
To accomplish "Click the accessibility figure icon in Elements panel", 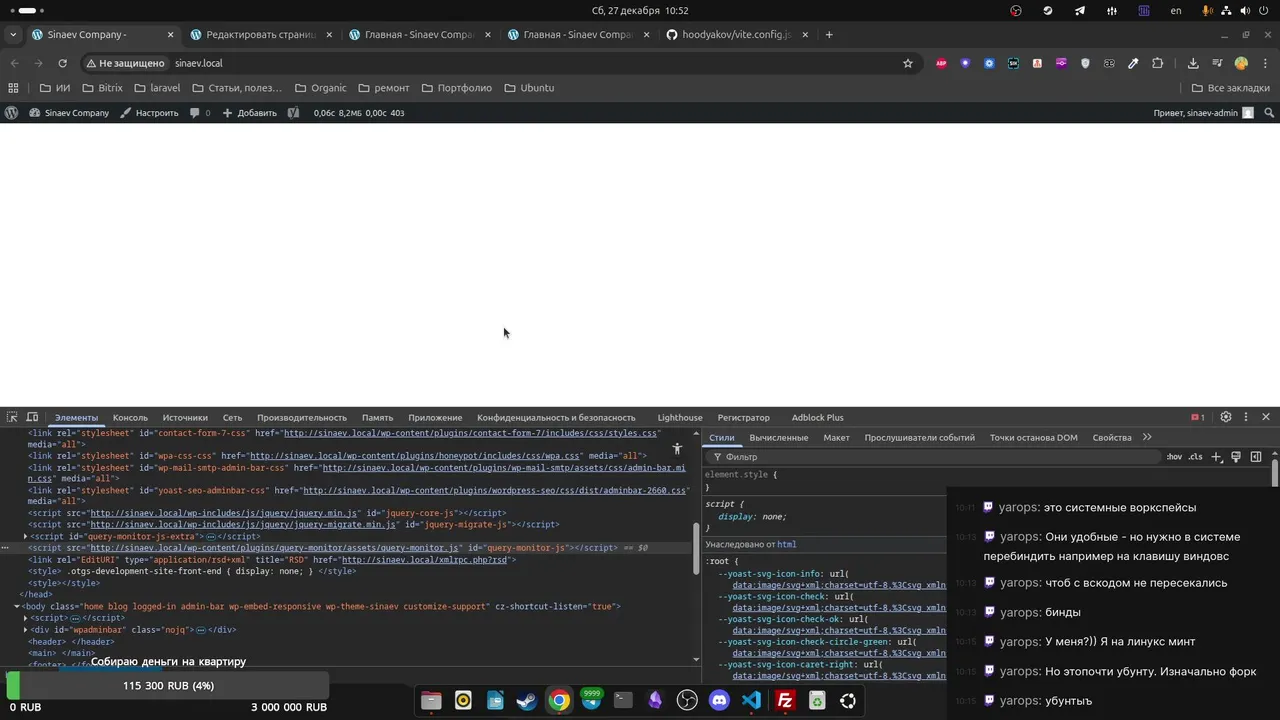I will click(677, 449).
